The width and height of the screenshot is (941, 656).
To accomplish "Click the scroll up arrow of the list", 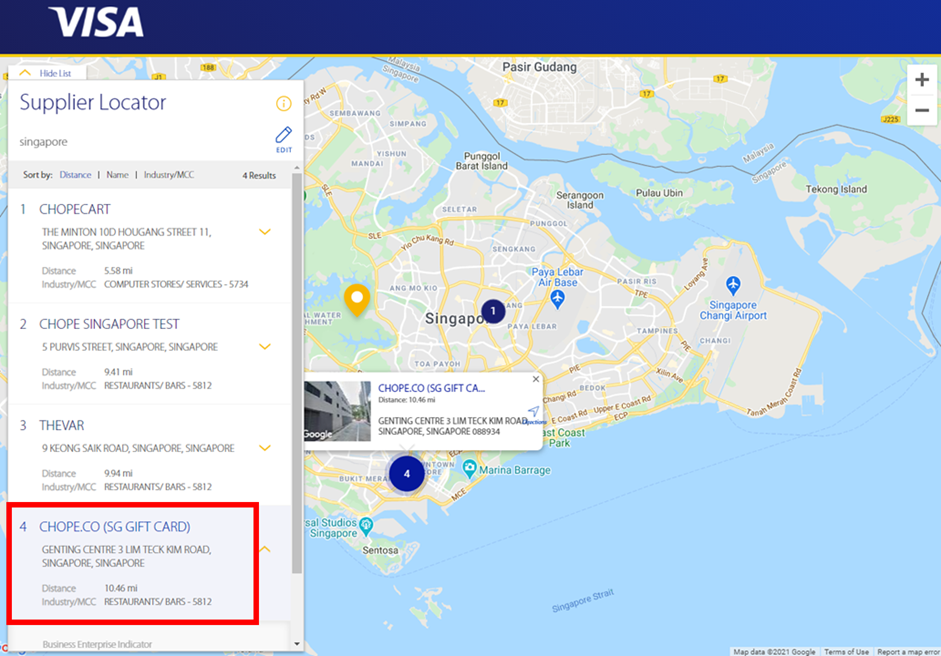I will (x=297, y=167).
